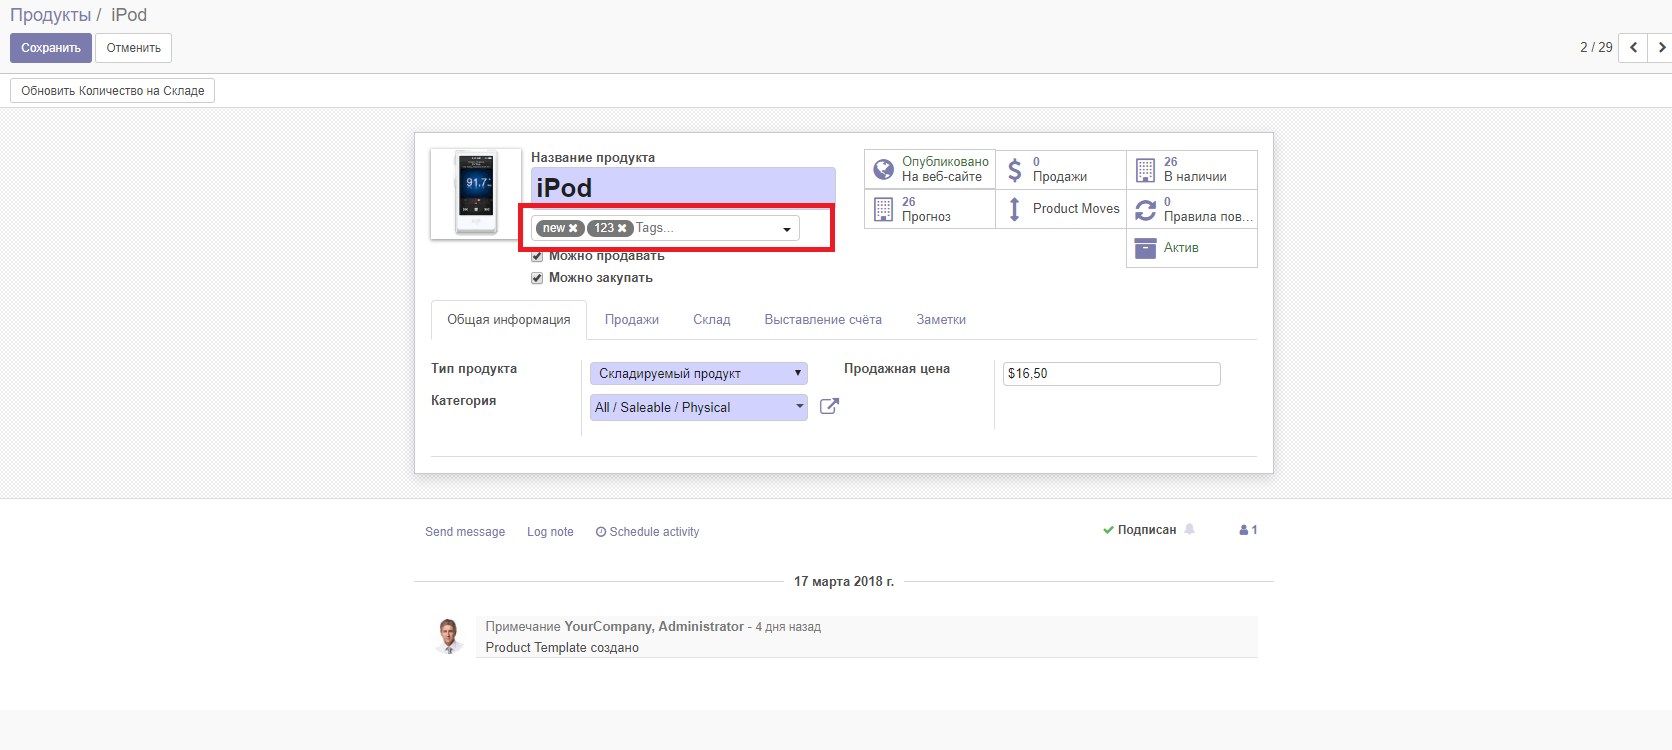Screen dimensions: 1672x750
Task: Click the clock icon of Schedule activity
Action: [x=601, y=532]
